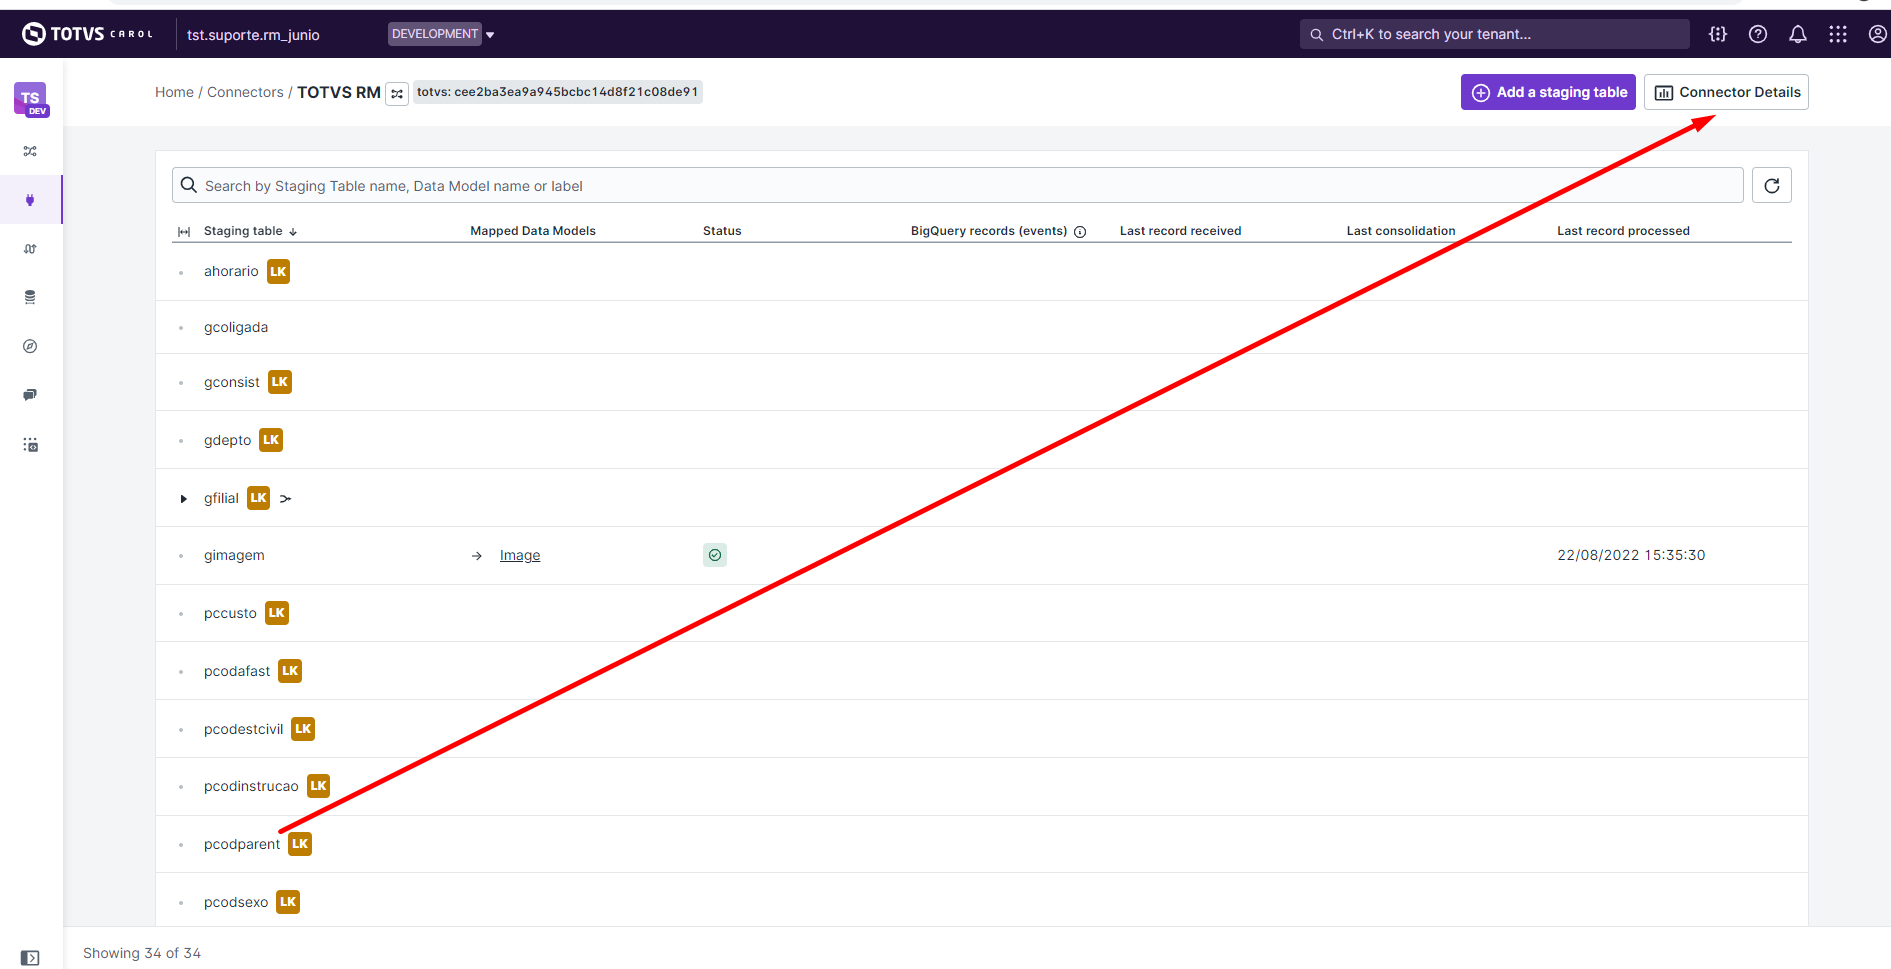The image size is (1891, 969).
Task: Open the Connectors plug sidebar icon
Action: click(x=30, y=200)
